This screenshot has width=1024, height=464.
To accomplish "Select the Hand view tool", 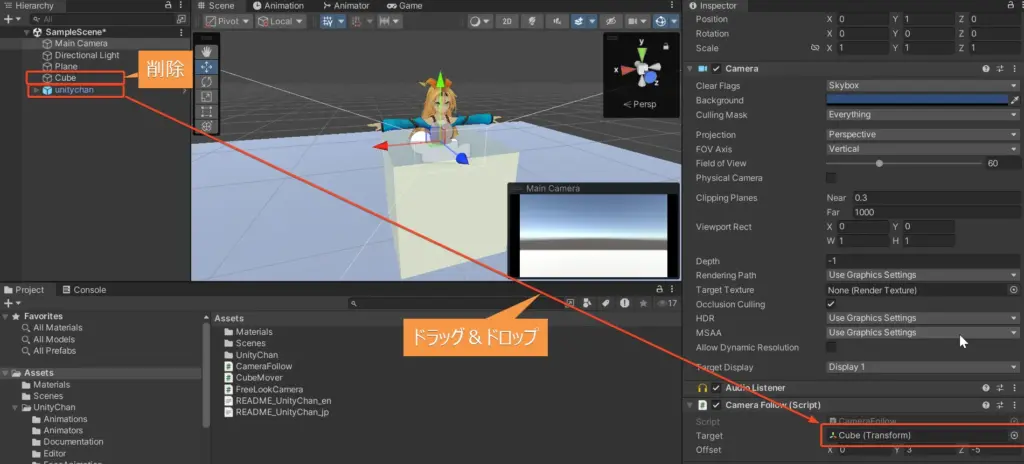I will pos(207,52).
